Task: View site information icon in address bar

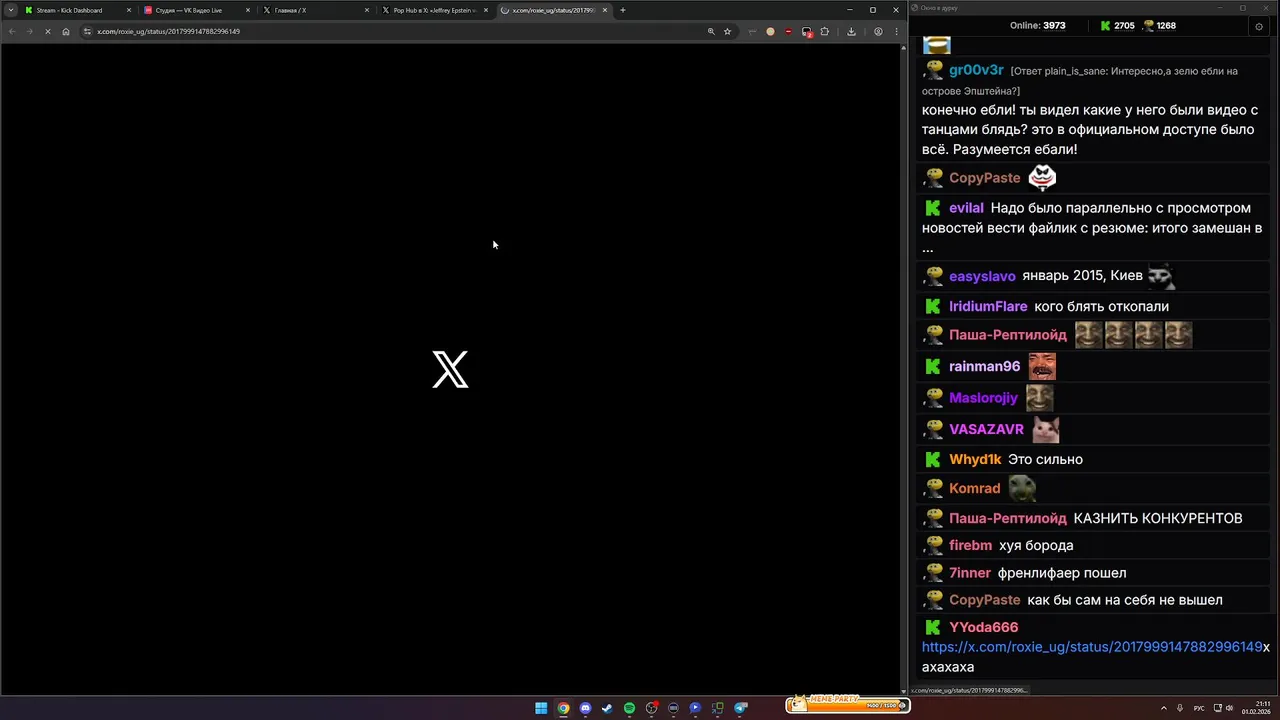Action: [x=87, y=31]
